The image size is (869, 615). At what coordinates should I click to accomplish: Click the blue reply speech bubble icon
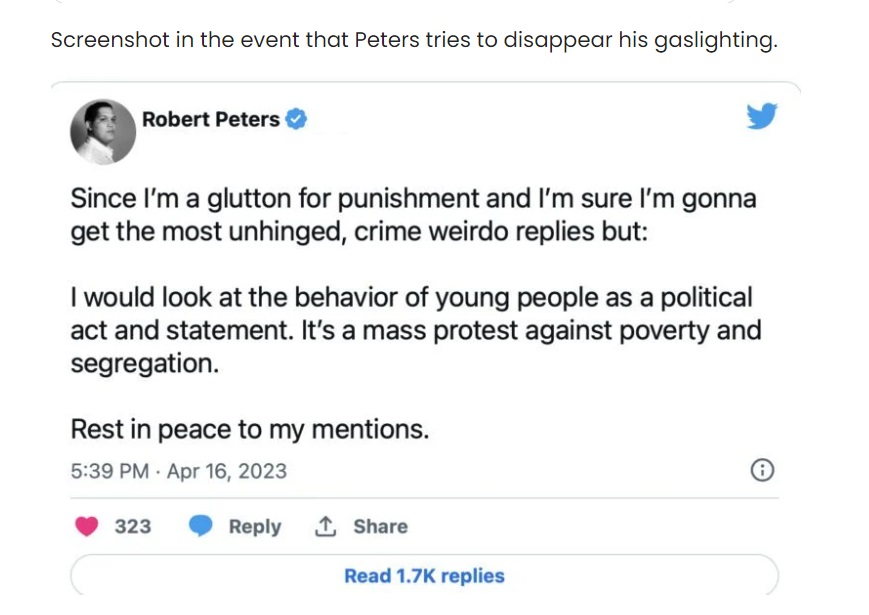pos(201,526)
